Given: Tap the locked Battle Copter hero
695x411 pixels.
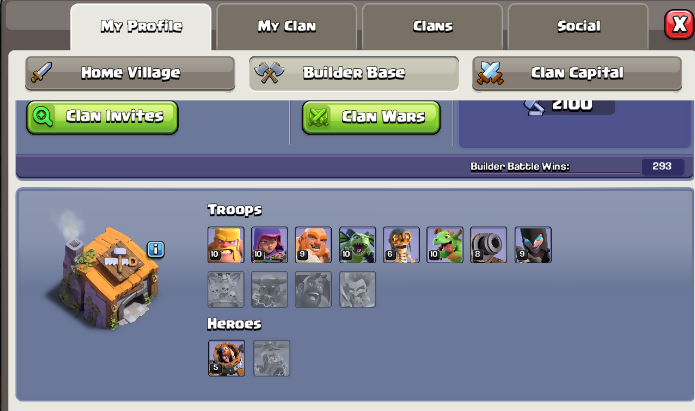Looking at the screenshot, I should point(272,358).
